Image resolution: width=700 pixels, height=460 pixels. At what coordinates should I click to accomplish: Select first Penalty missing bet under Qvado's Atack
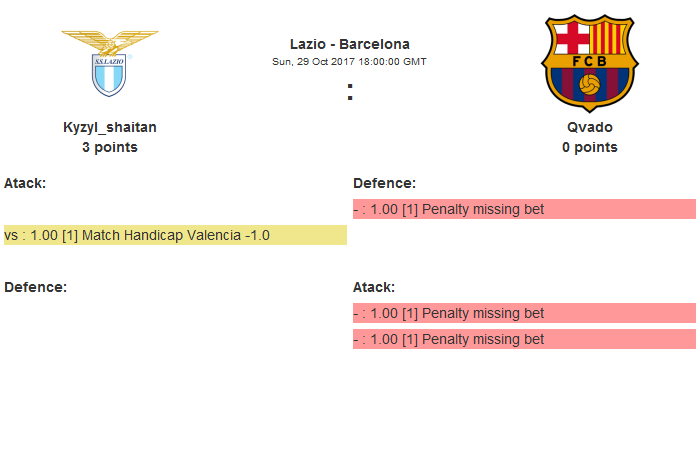tap(524, 313)
